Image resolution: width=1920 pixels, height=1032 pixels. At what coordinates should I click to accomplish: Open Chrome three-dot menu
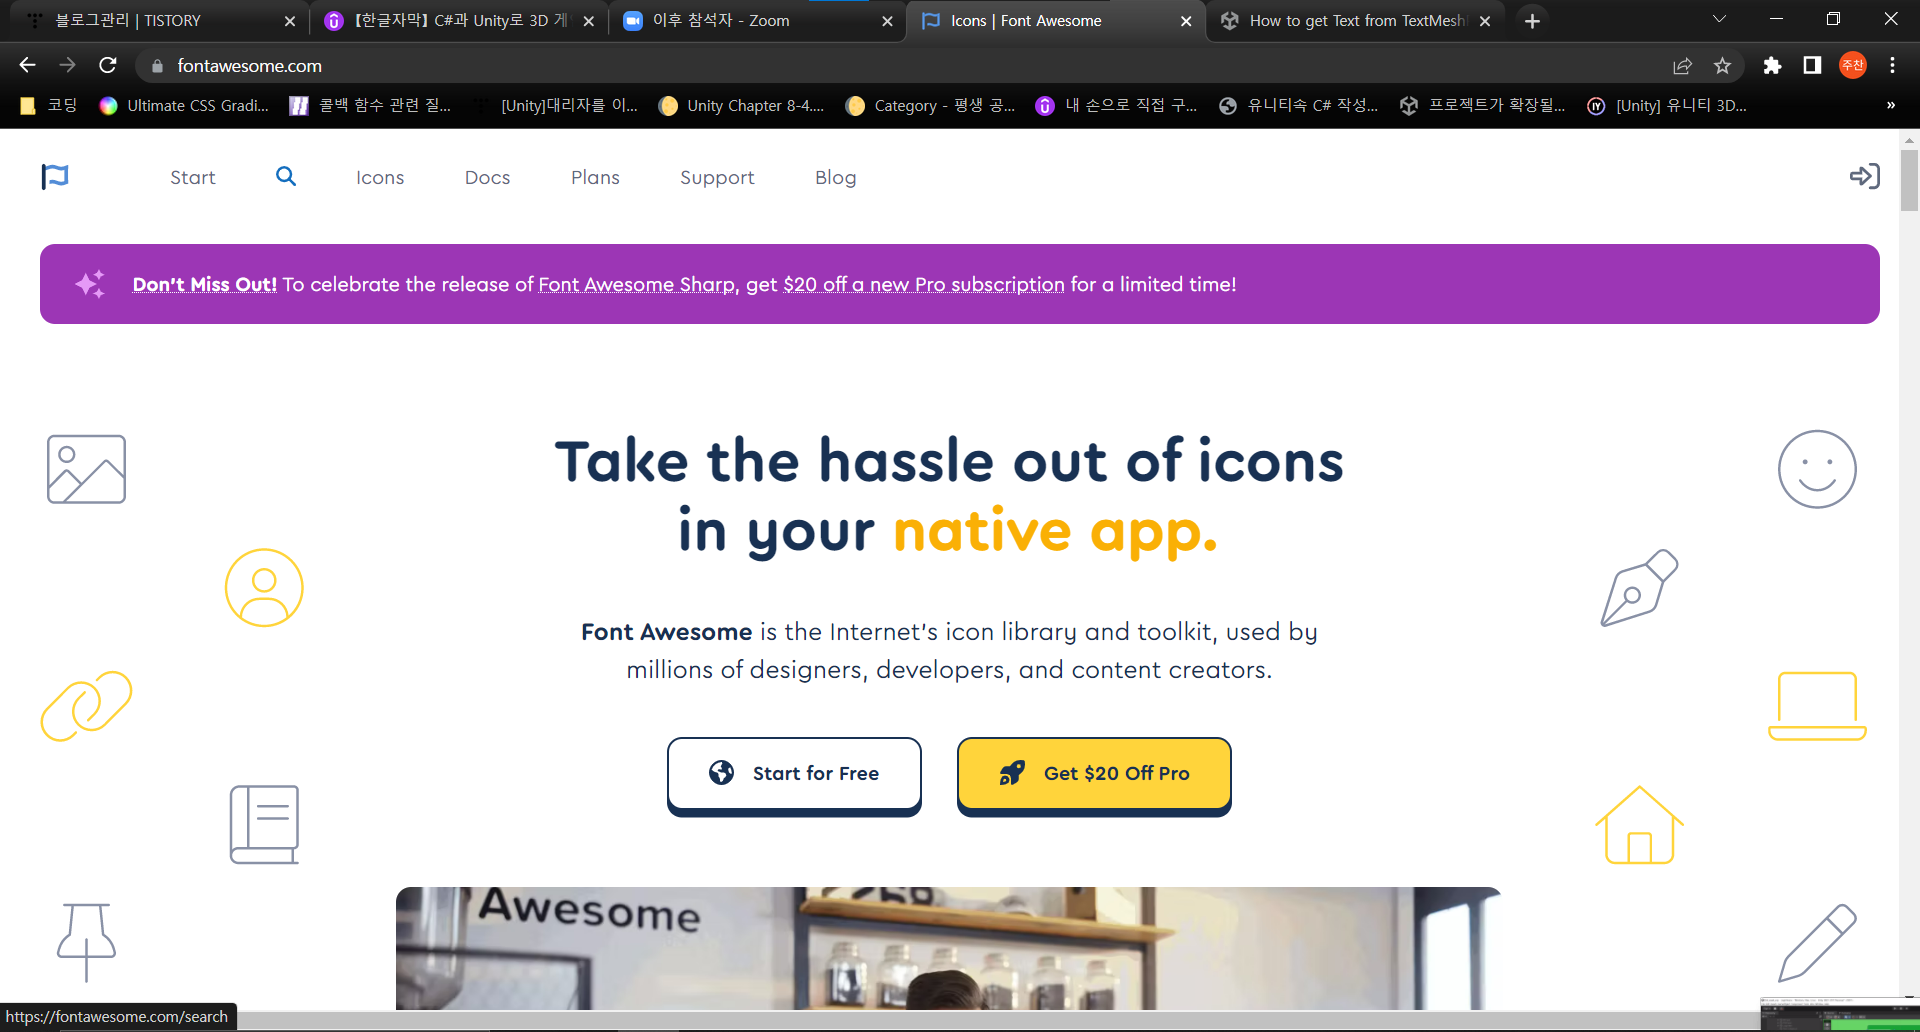pyautogui.click(x=1892, y=66)
